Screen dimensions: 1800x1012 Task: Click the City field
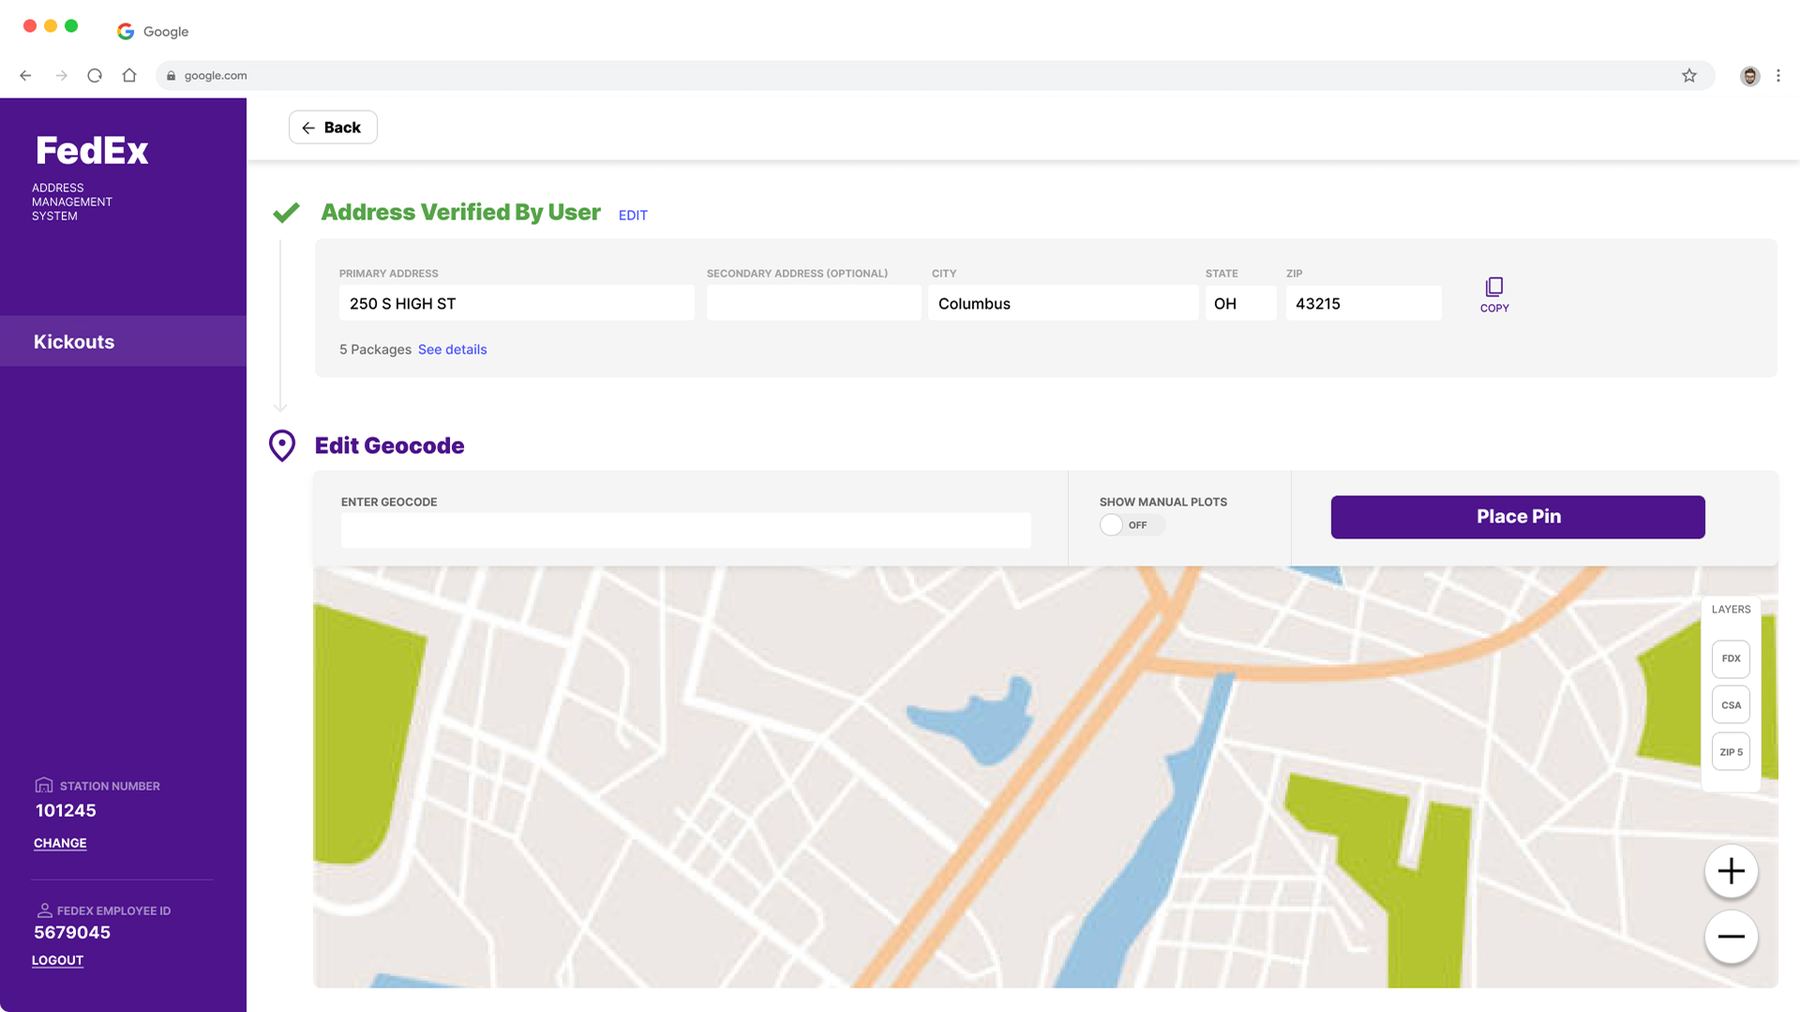click(1063, 303)
